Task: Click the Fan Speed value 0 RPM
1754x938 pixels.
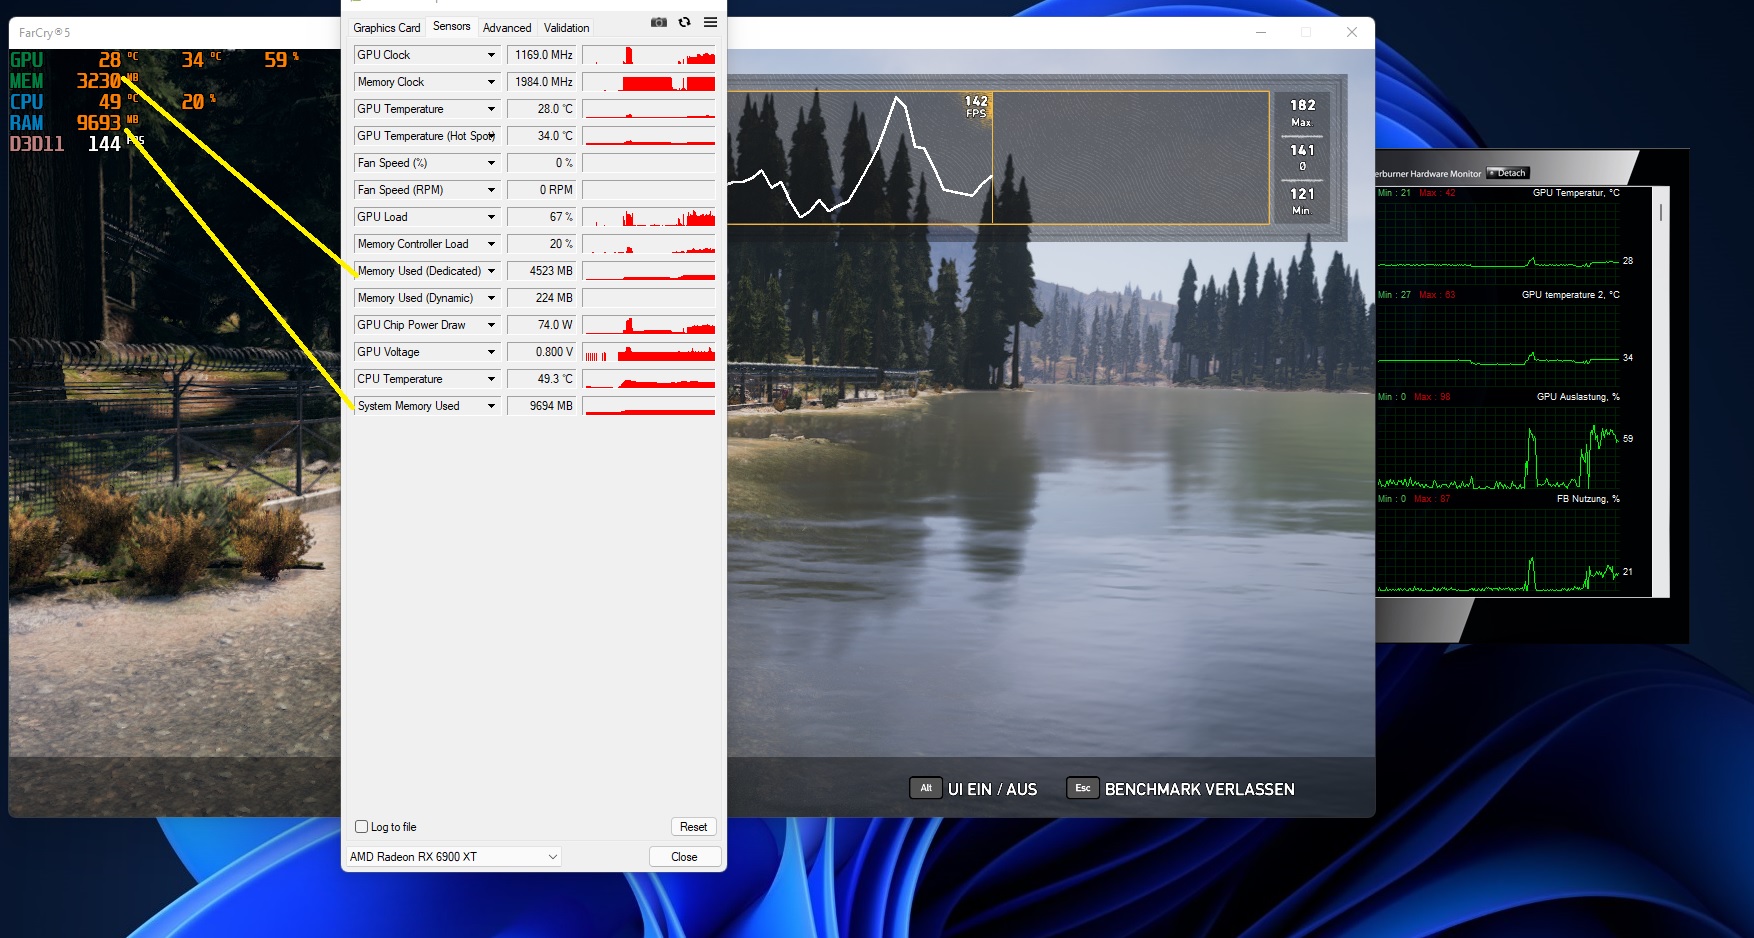Action: pyautogui.click(x=542, y=190)
